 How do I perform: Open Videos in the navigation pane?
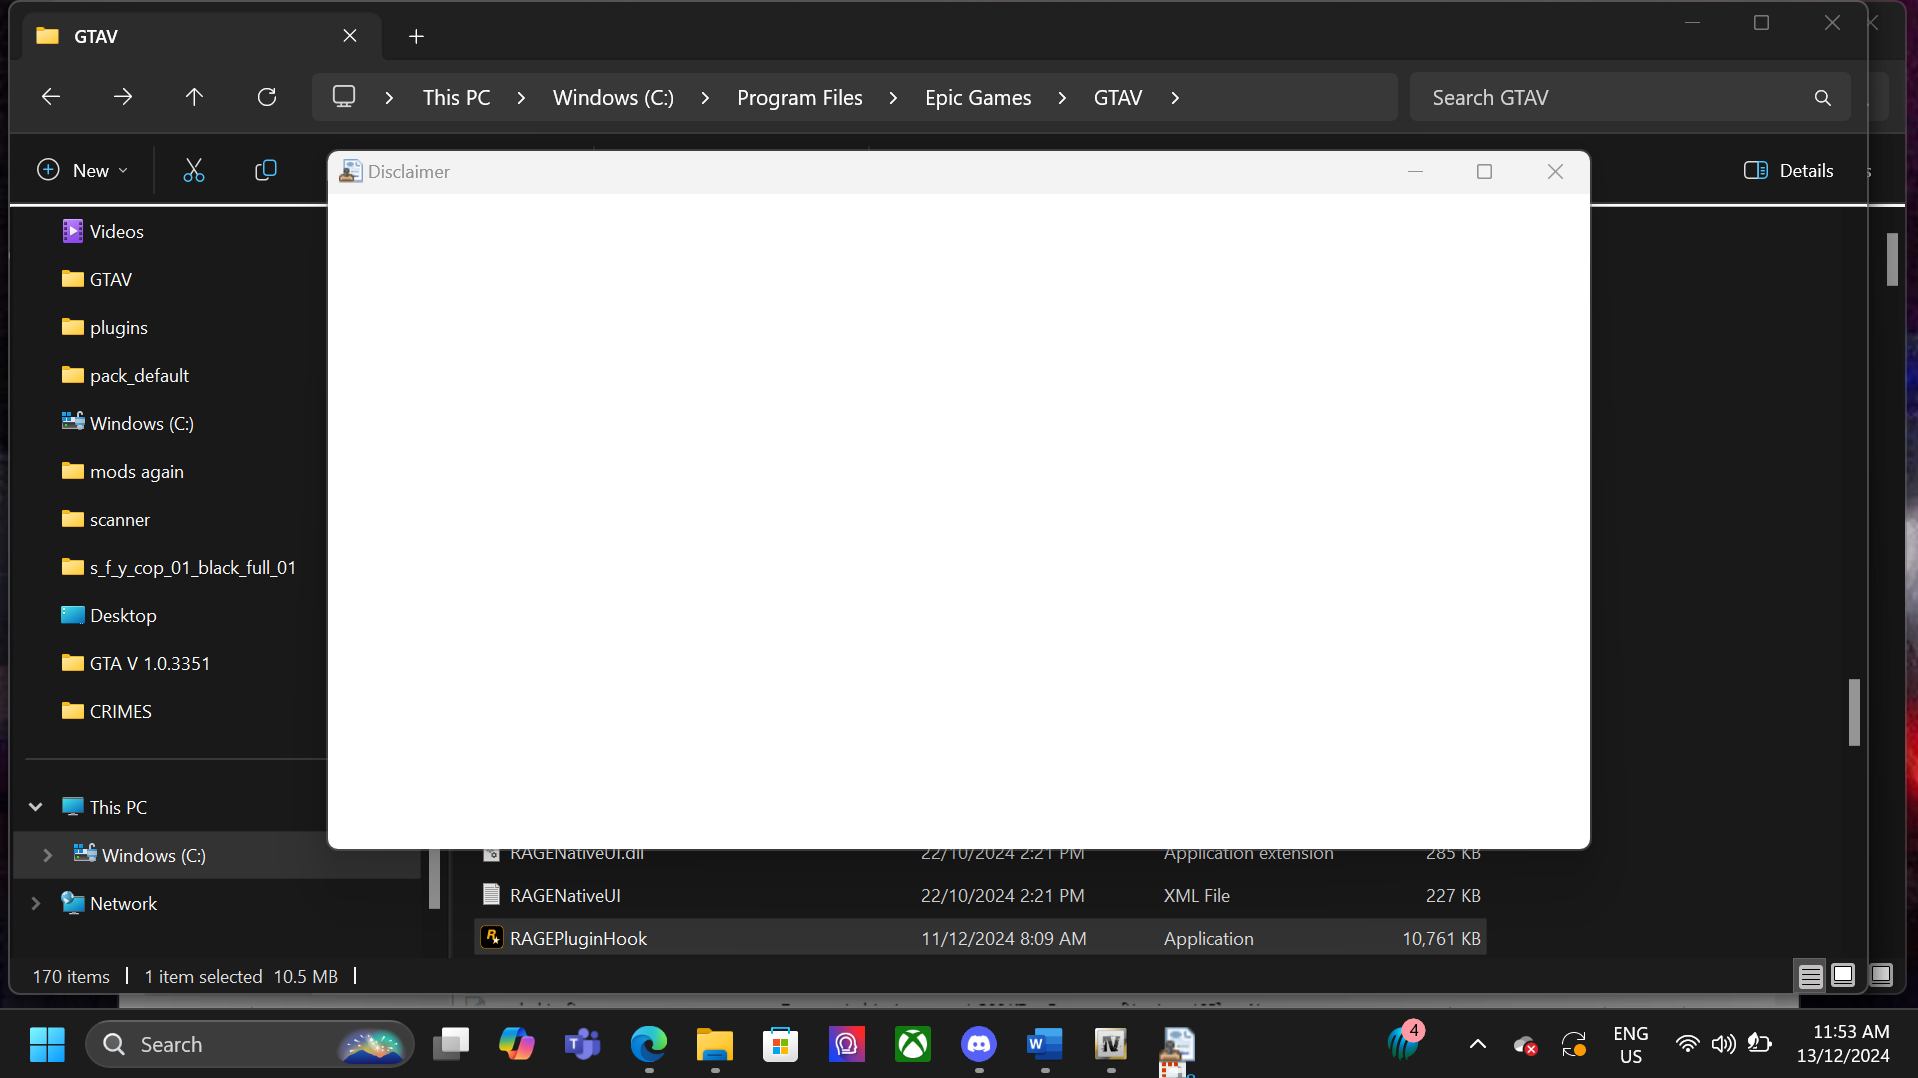tap(117, 231)
